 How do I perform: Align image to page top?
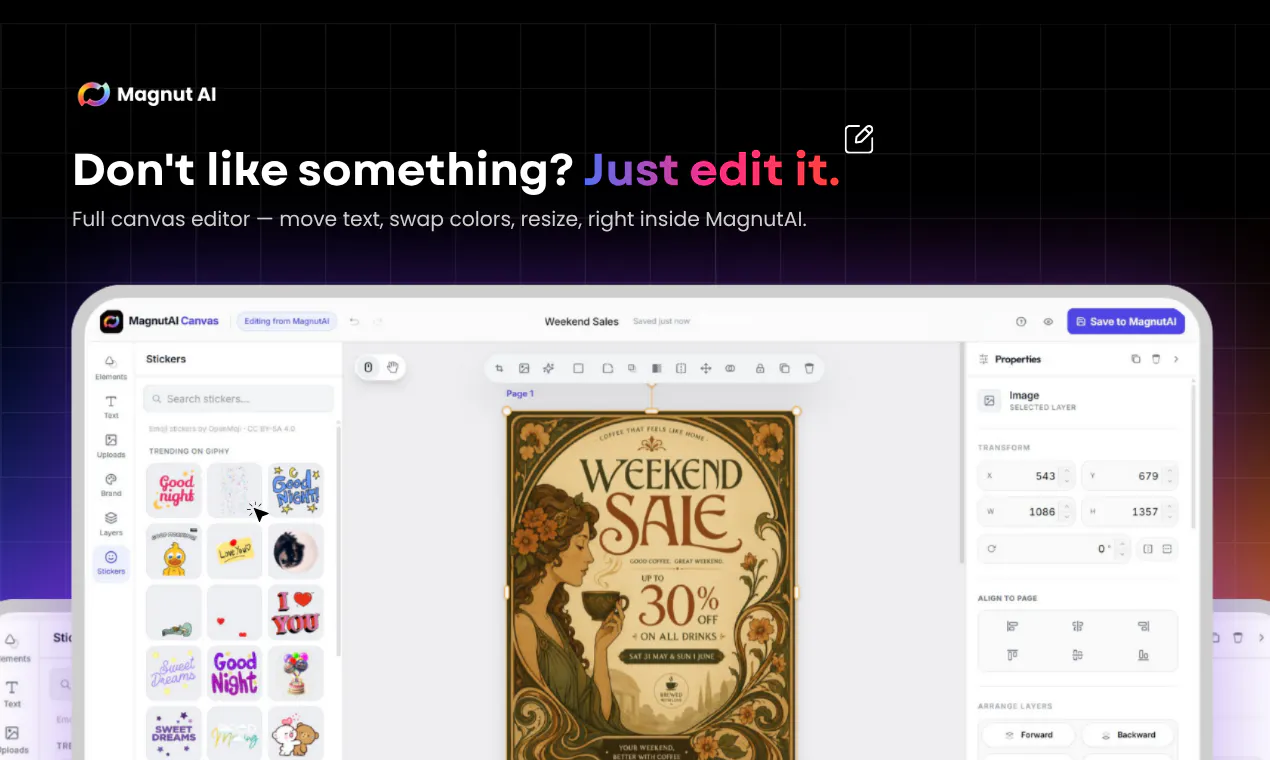(x=1012, y=655)
